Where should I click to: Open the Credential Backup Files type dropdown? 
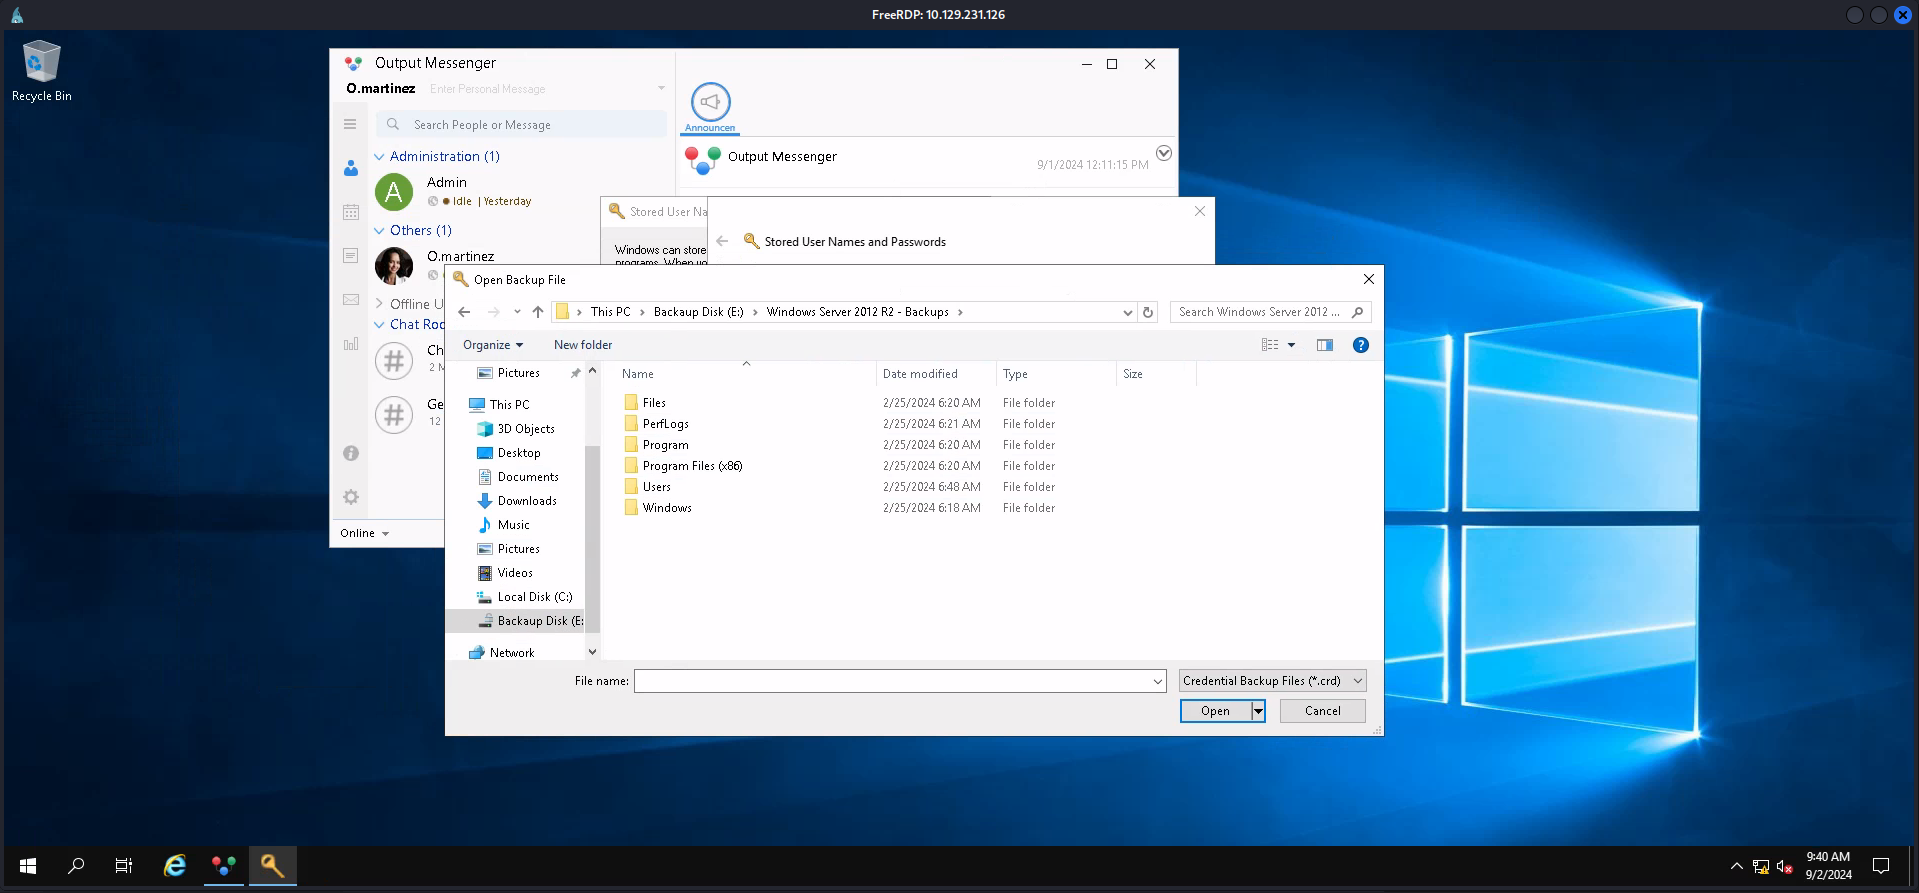(x=1272, y=681)
